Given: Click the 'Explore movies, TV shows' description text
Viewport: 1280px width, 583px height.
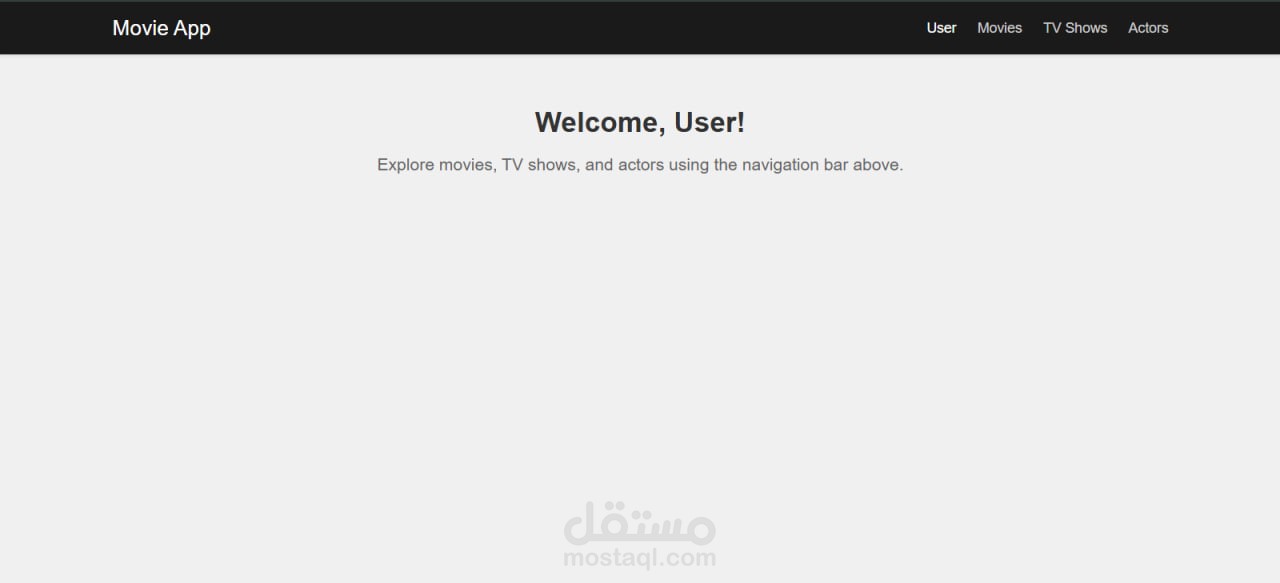Looking at the screenshot, I should (640, 165).
